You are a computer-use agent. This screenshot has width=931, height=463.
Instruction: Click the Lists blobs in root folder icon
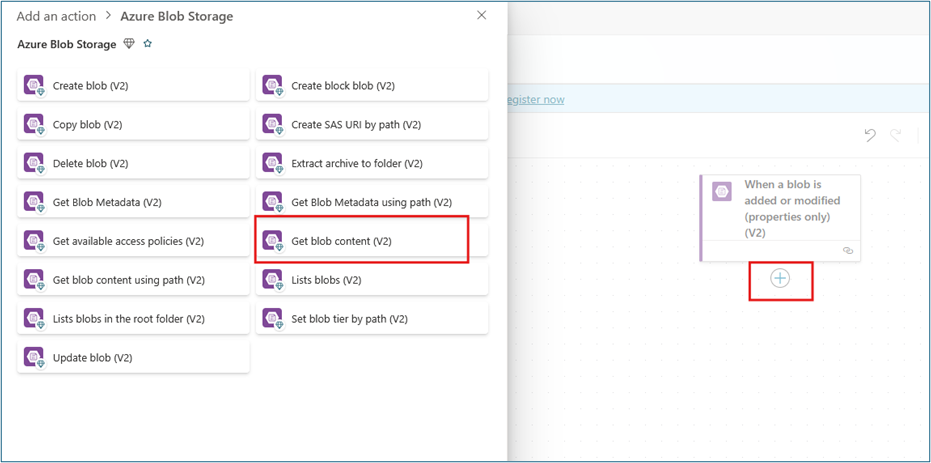point(34,319)
